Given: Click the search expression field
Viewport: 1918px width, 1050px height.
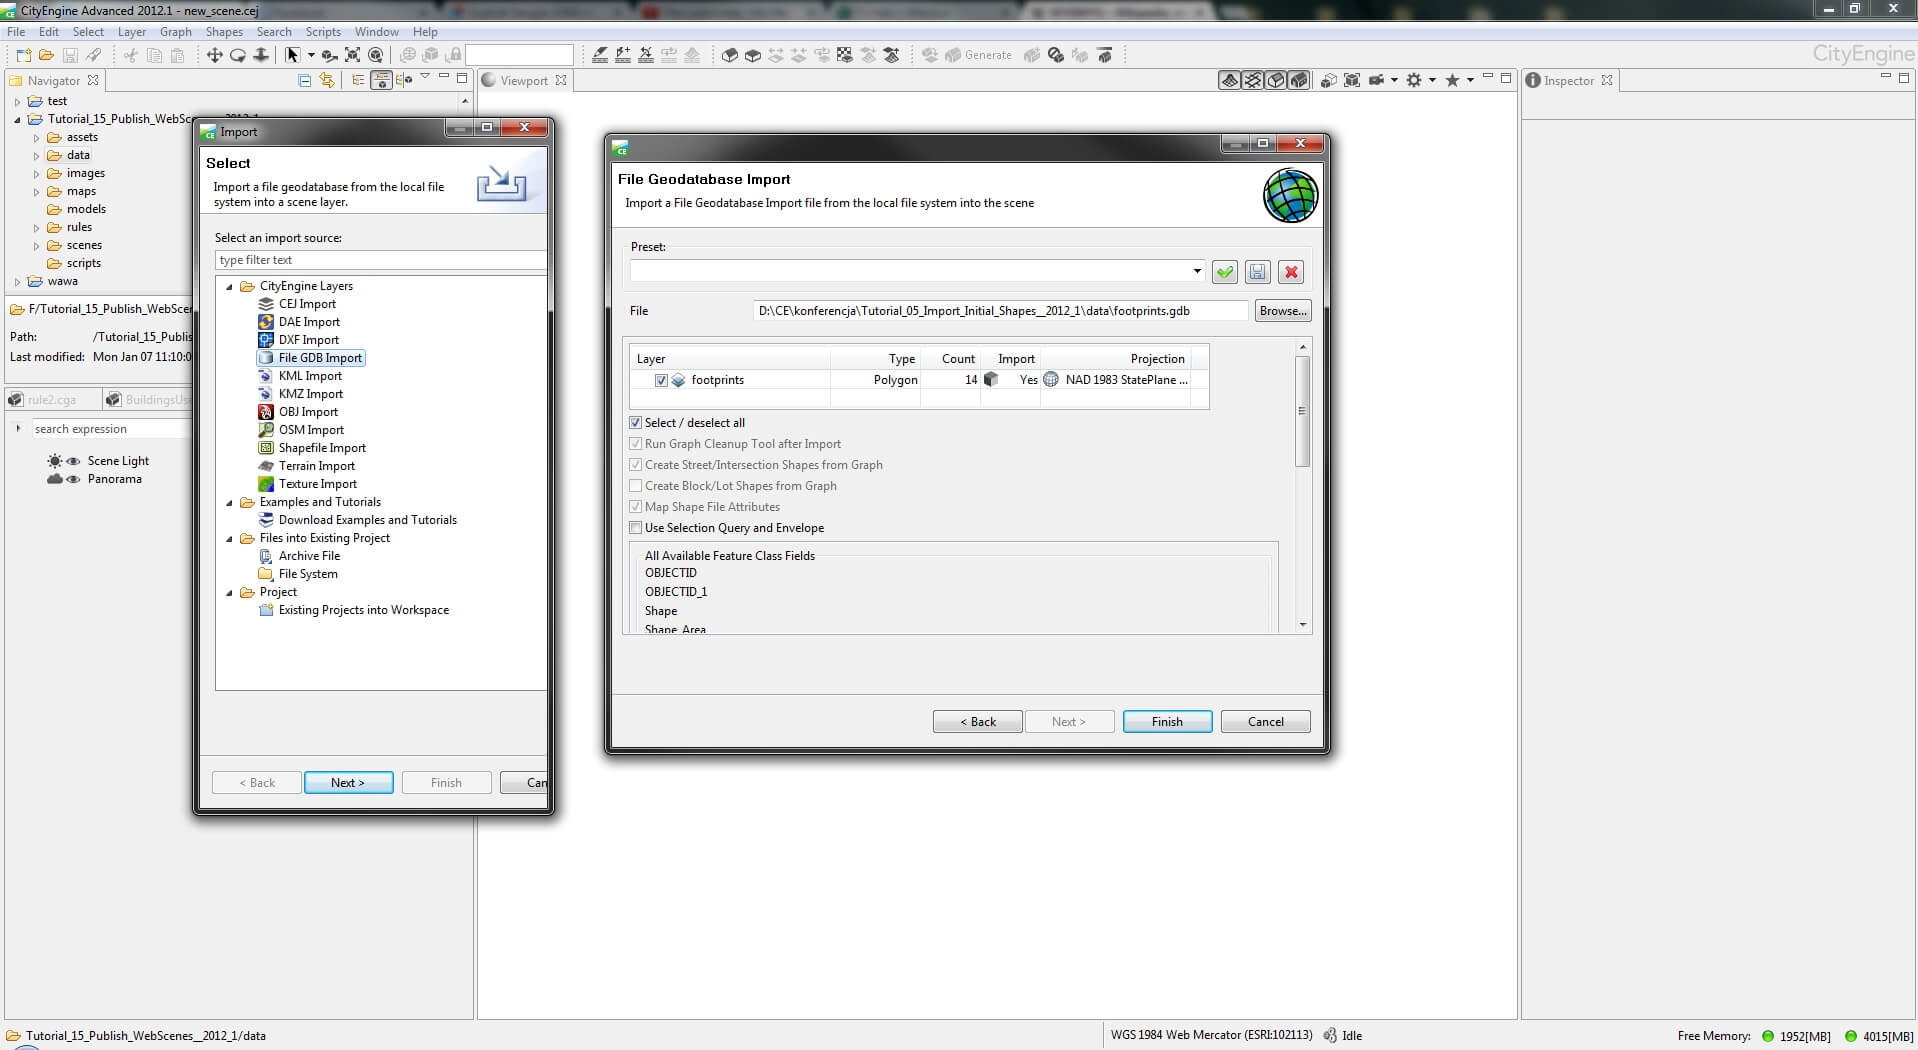Looking at the screenshot, I should tap(110, 429).
